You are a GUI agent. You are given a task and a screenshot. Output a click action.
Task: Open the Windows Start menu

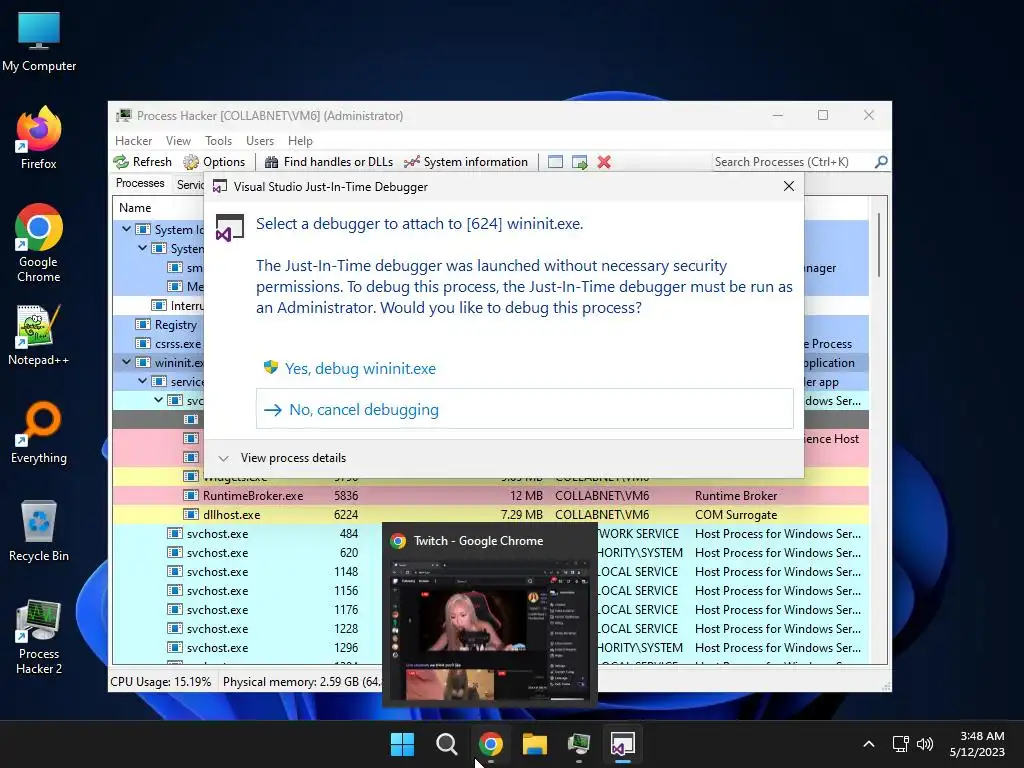[402, 744]
